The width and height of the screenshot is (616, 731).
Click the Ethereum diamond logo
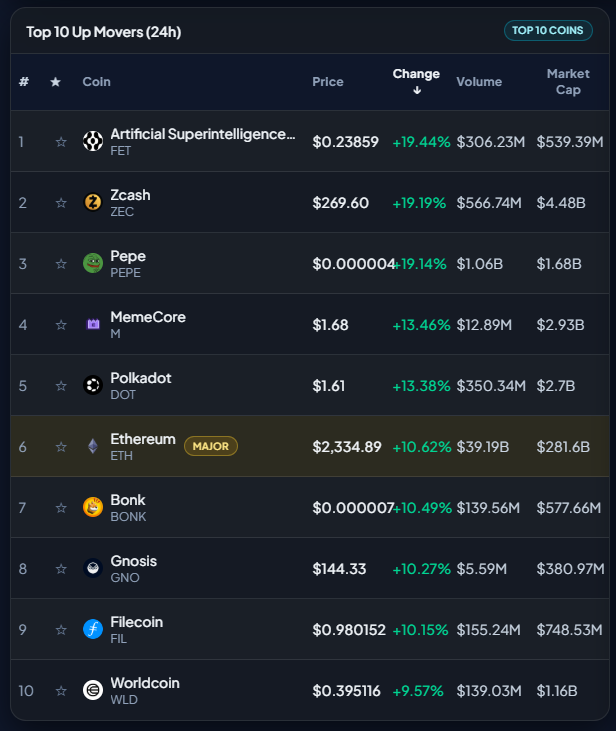pyautogui.click(x=93, y=446)
